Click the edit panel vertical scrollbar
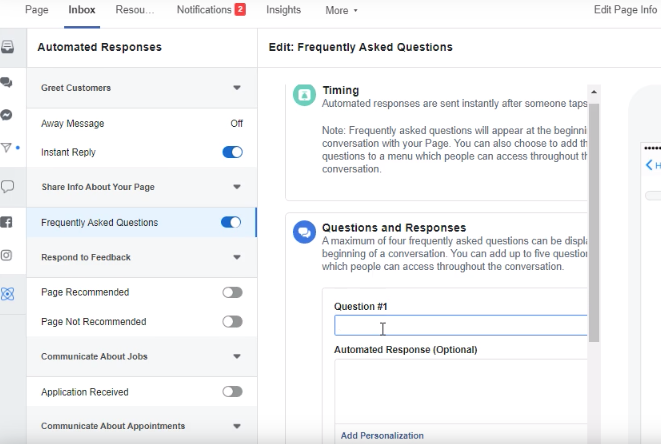The image size is (661, 444). [x=594, y=220]
